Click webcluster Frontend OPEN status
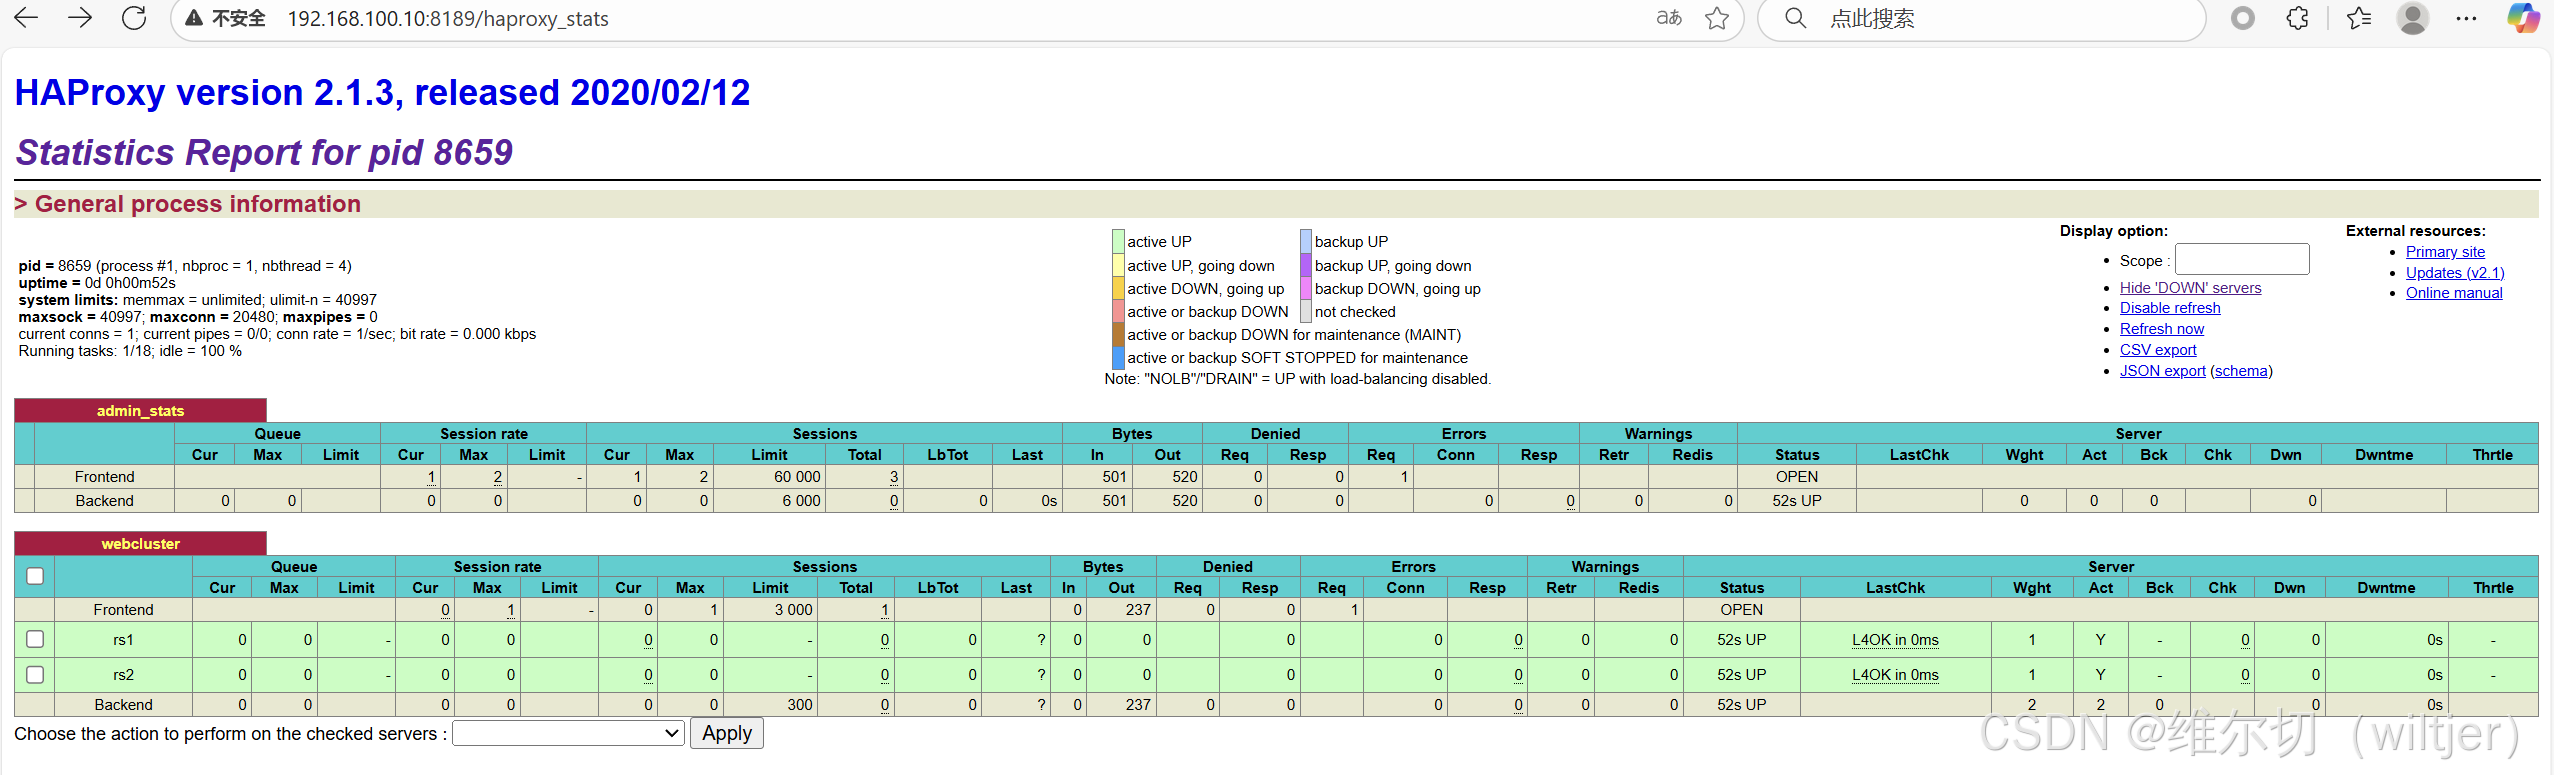The image size is (2554, 775). [1741, 610]
